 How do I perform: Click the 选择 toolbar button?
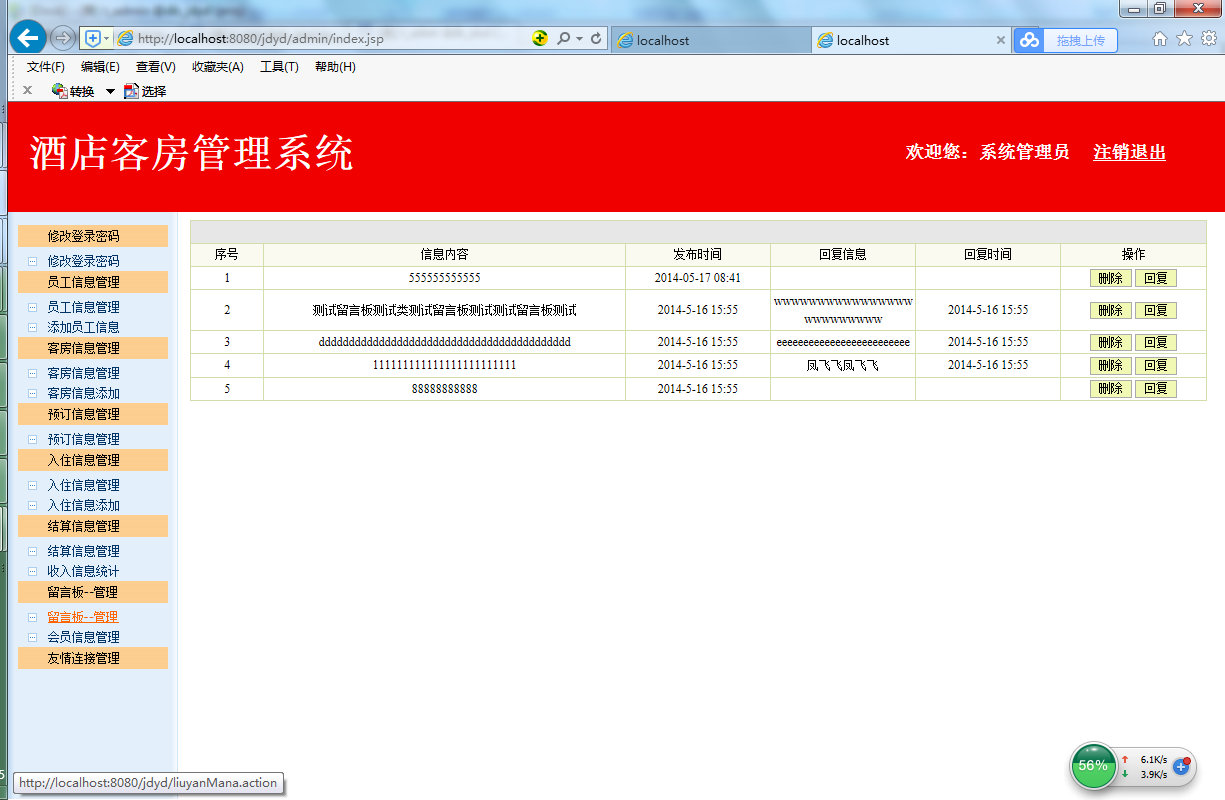click(x=145, y=91)
